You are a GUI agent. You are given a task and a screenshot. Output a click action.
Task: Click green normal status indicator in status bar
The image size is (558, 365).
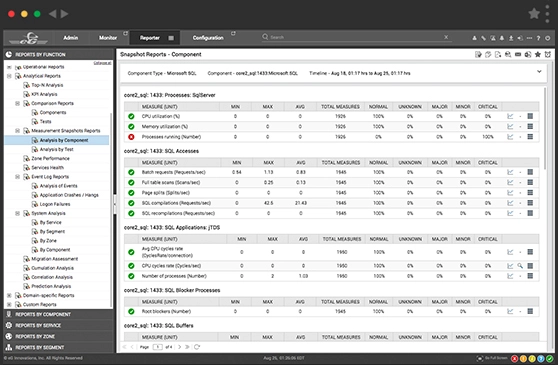(550, 359)
